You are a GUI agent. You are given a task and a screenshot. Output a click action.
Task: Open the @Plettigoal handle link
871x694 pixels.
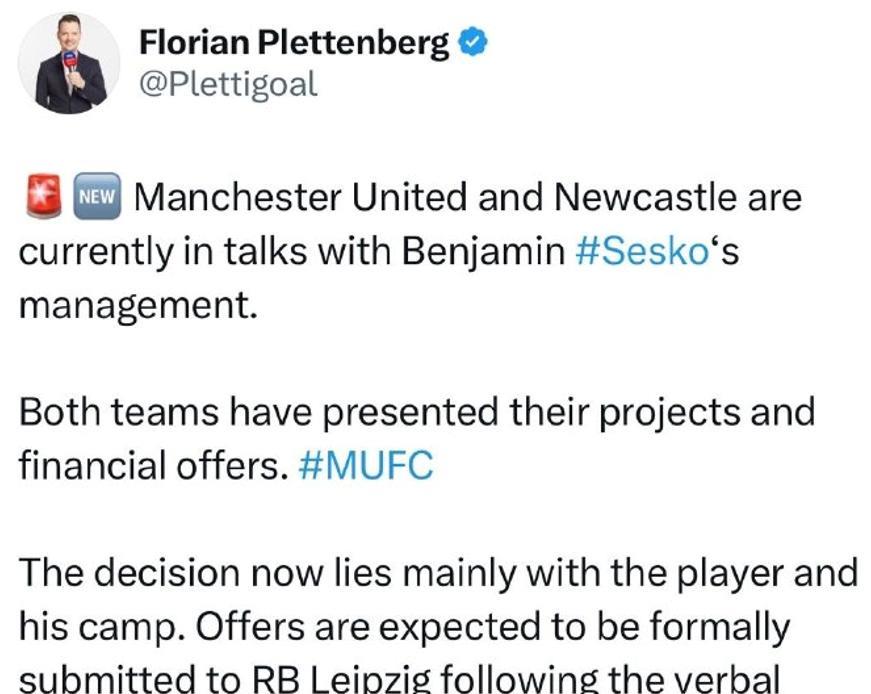pos(228,84)
